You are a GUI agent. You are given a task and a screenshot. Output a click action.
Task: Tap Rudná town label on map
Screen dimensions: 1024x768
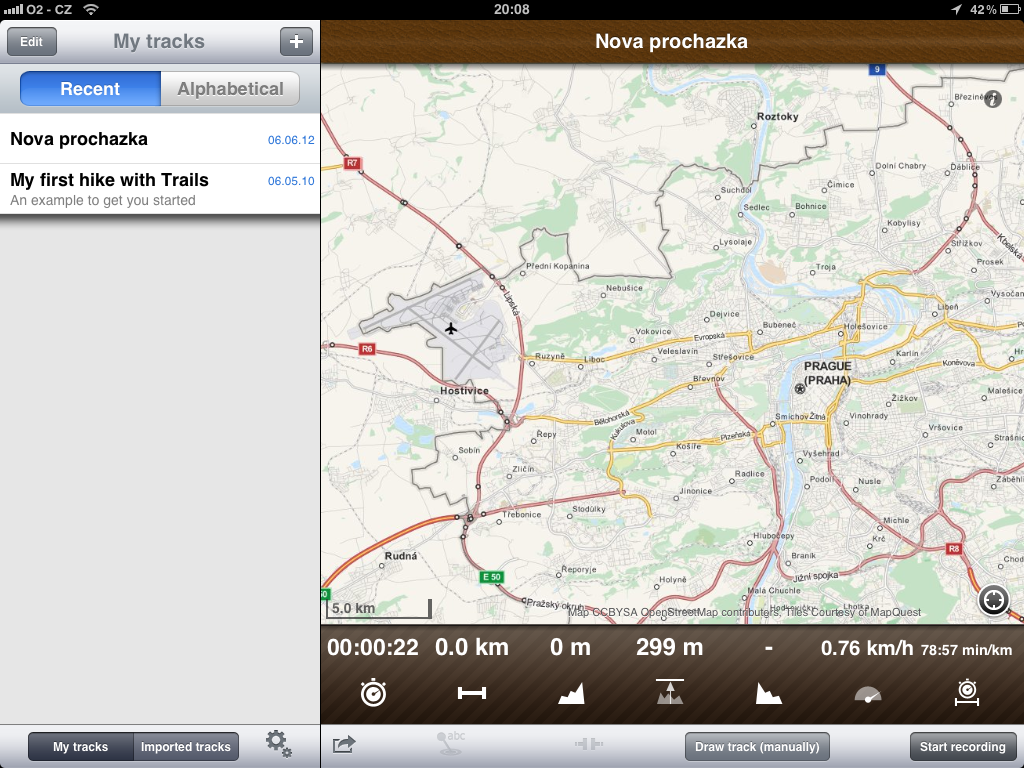click(400, 556)
